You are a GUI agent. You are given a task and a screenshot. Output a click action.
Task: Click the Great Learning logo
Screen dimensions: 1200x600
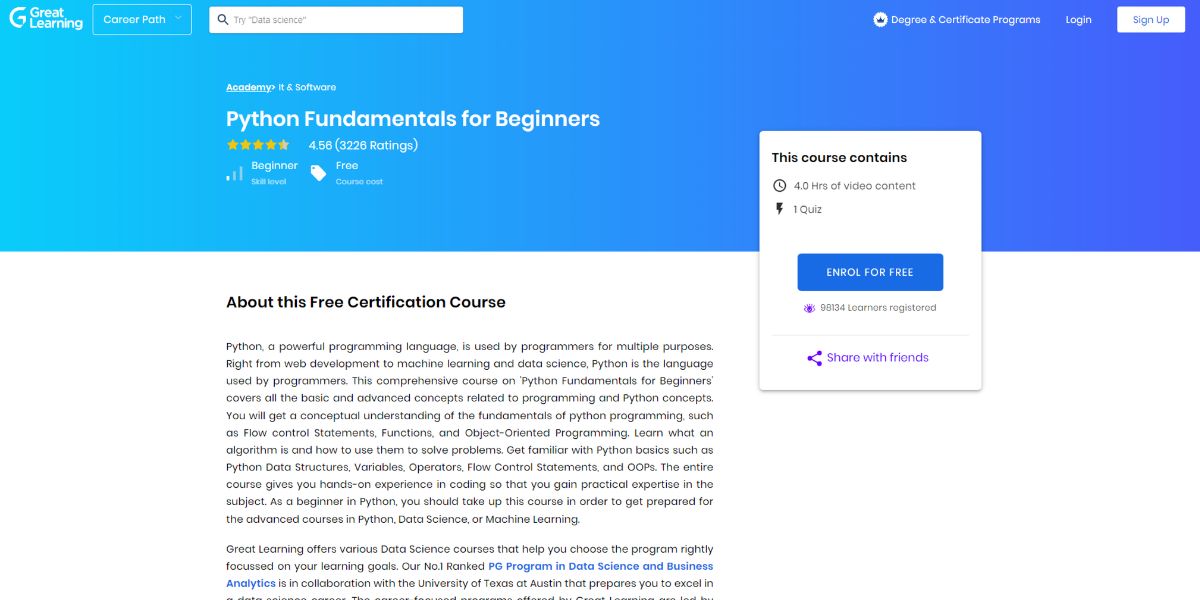coord(46,19)
